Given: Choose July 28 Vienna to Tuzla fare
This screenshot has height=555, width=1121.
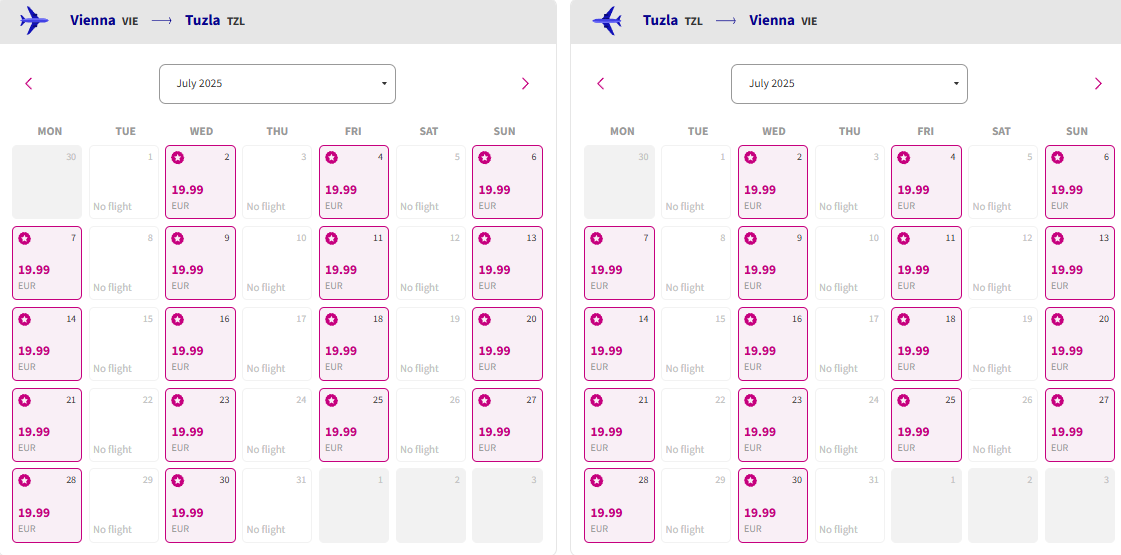Looking at the screenshot, I should 47,506.
